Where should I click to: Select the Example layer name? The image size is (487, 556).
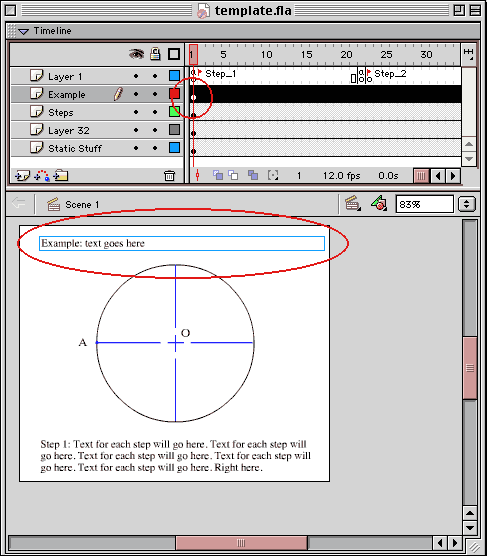(67, 95)
